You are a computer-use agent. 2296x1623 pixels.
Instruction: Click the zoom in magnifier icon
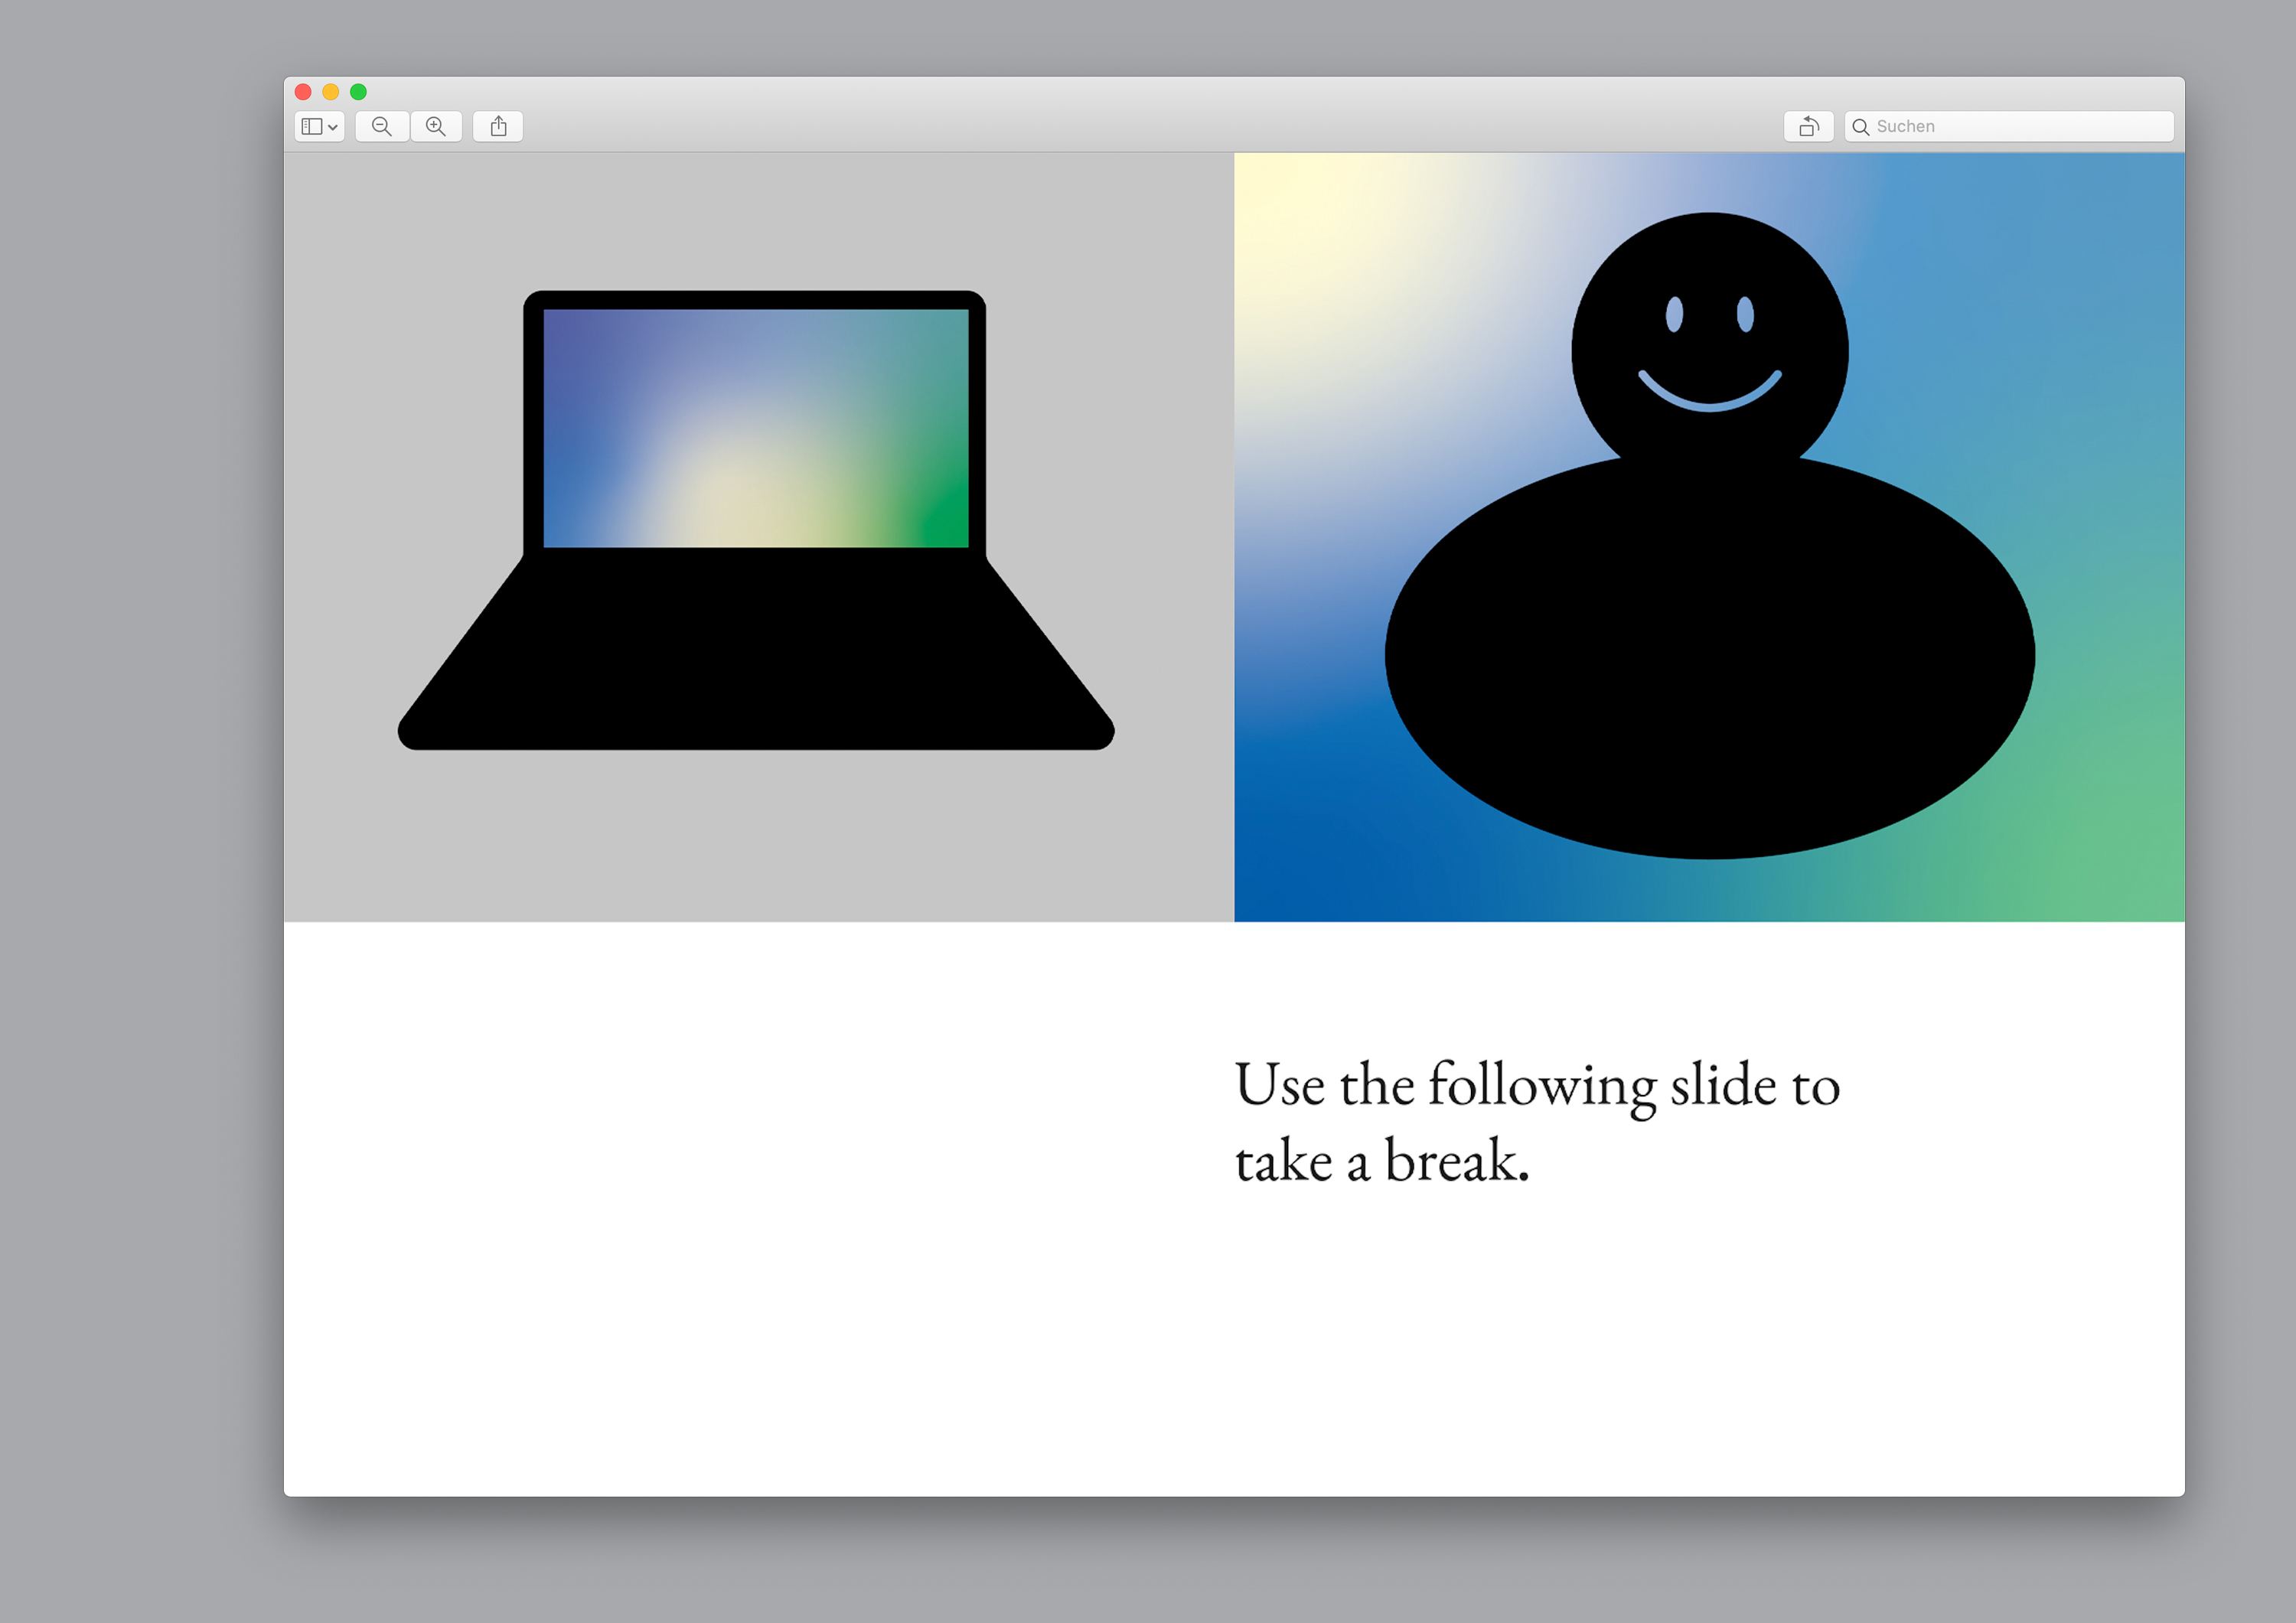(x=436, y=127)
